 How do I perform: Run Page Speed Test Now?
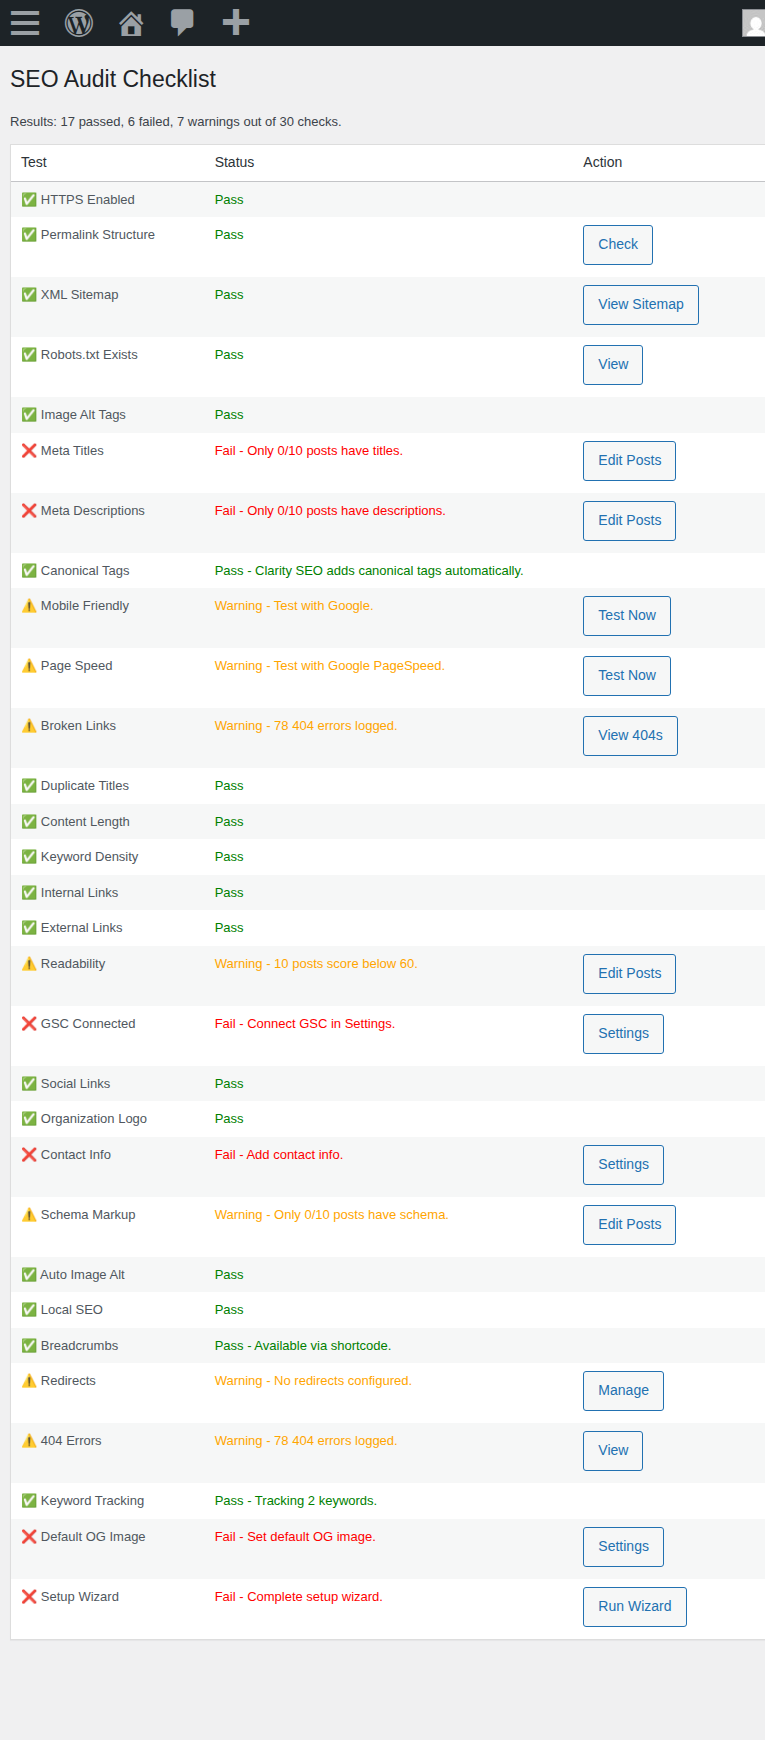pos(626,675)
